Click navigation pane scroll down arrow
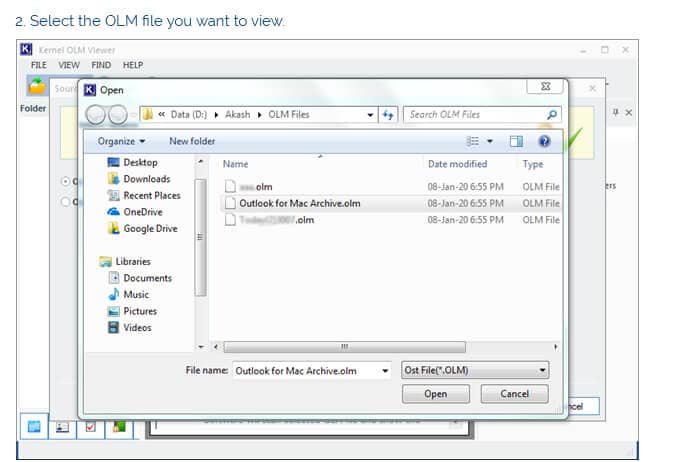Viewport: 698px width, 462px height. click(x=201, y=346)
